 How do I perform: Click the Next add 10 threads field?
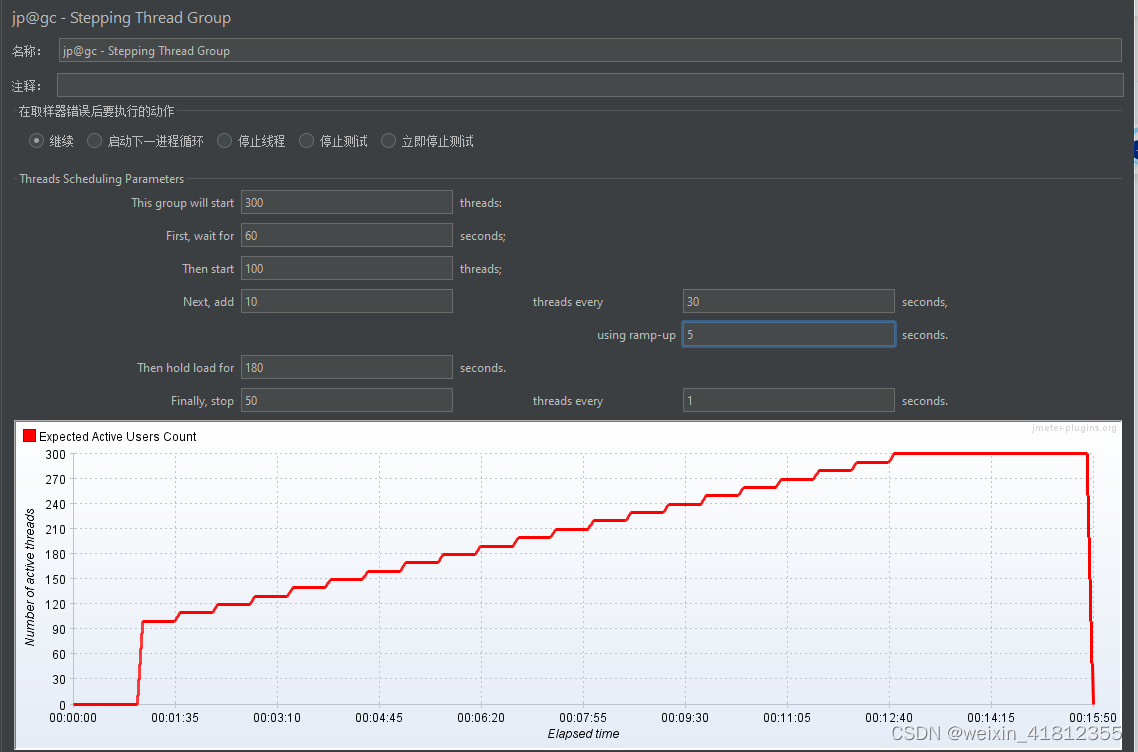tap(346, 300)
